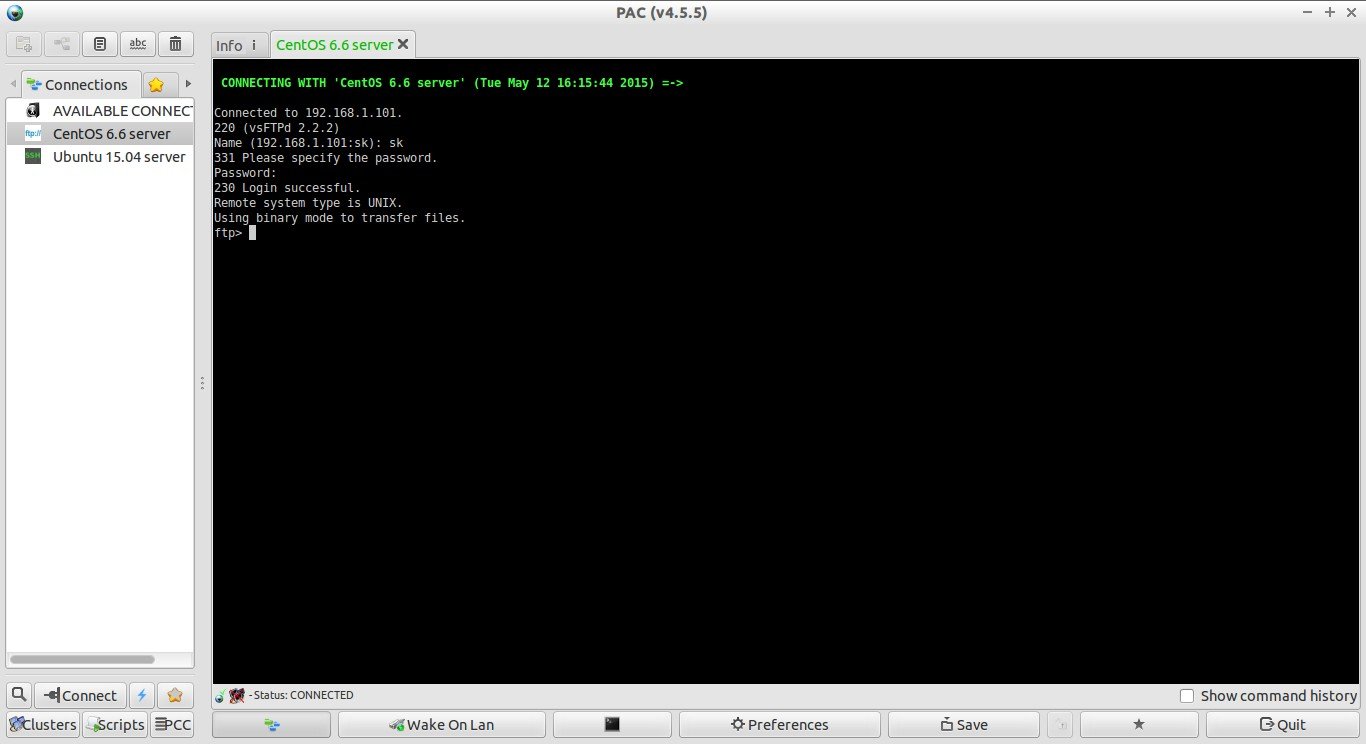Close the CentOS 6.6 server tab

click(x=403, y=45)
